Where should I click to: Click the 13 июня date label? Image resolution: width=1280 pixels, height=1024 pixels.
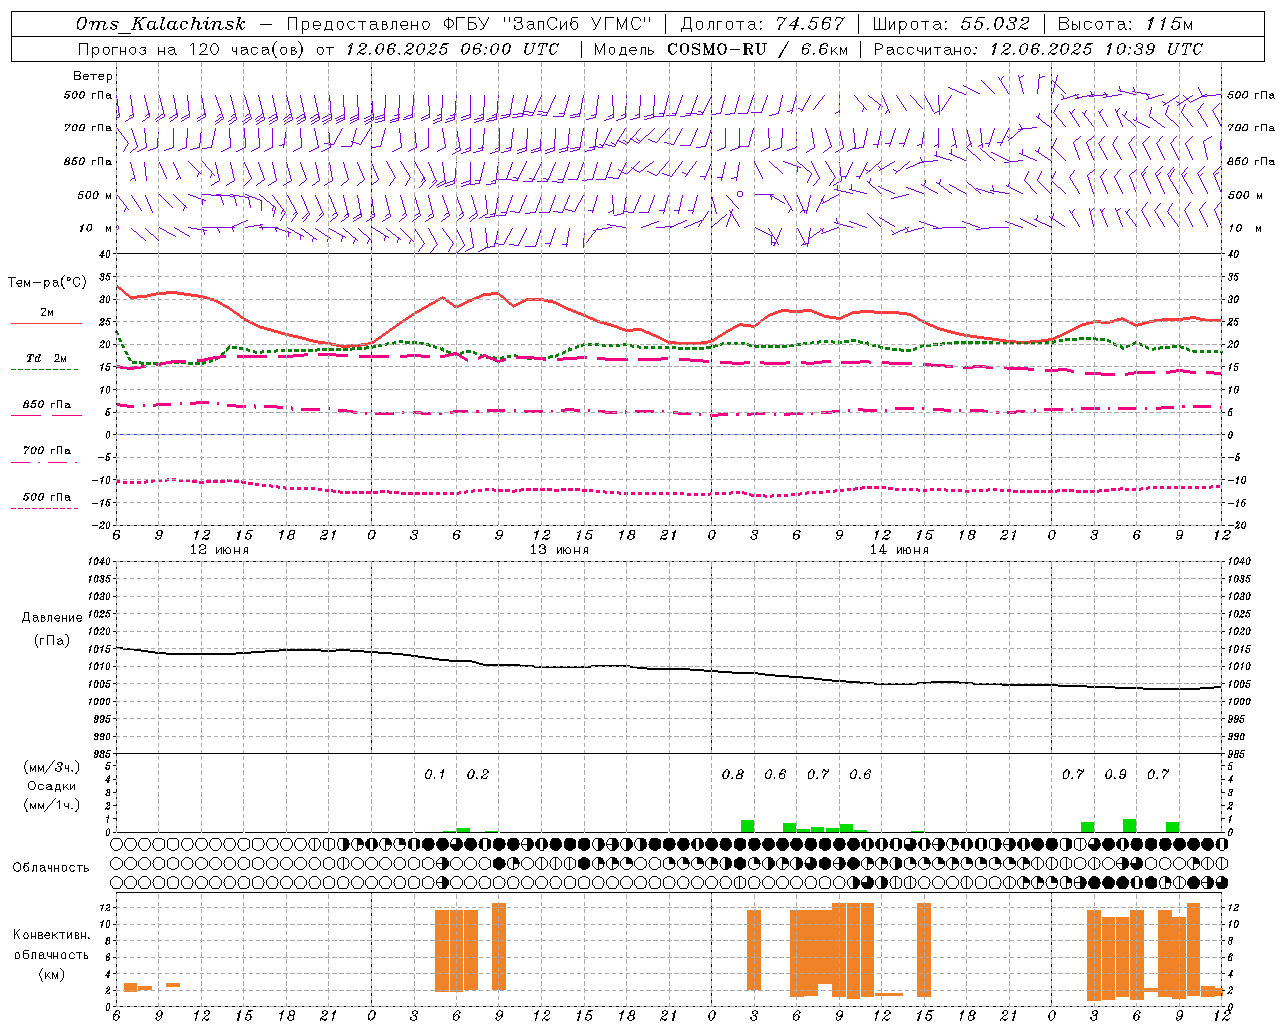point(559,550)
